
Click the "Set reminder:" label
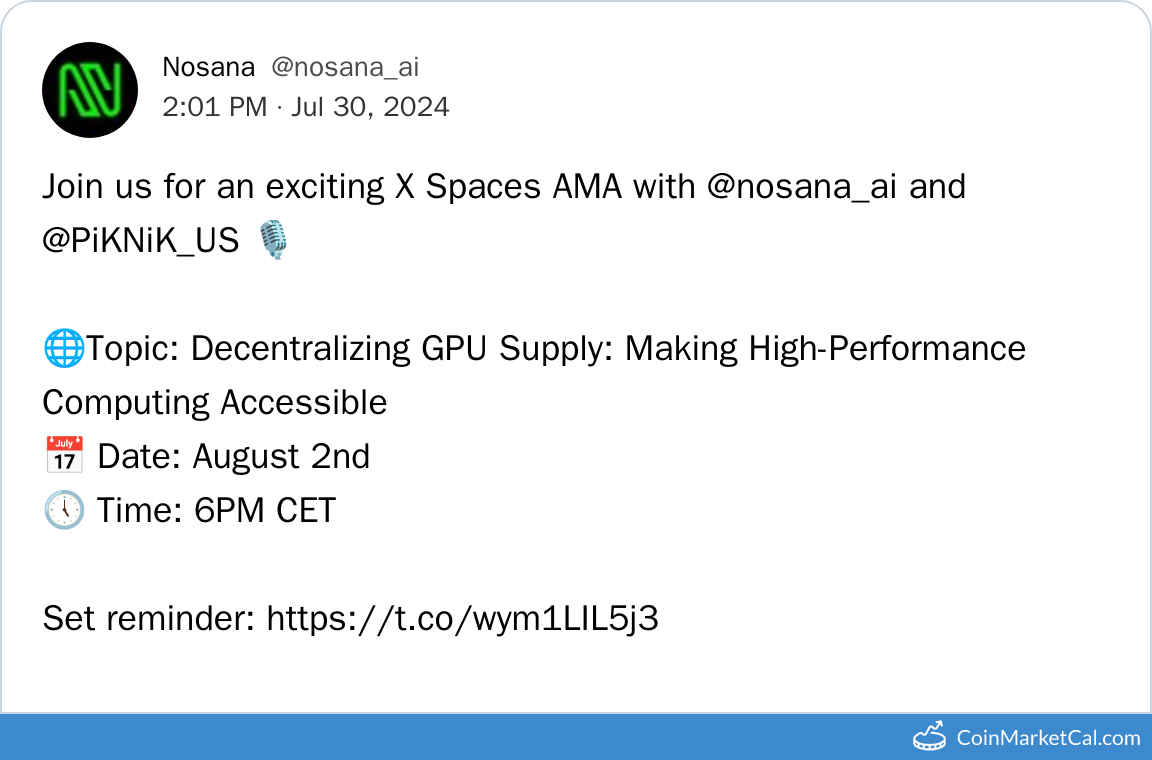[149, 619]
